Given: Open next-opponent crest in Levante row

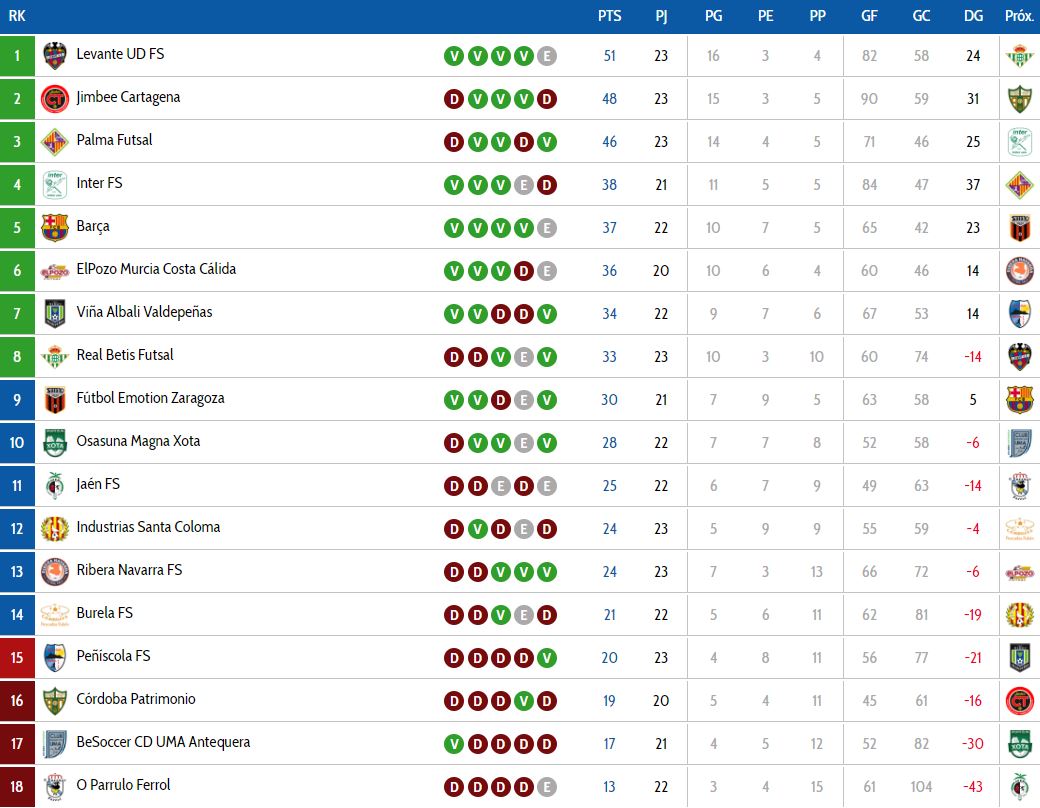Looking at the screenshot, I should tap(1019, 56).
